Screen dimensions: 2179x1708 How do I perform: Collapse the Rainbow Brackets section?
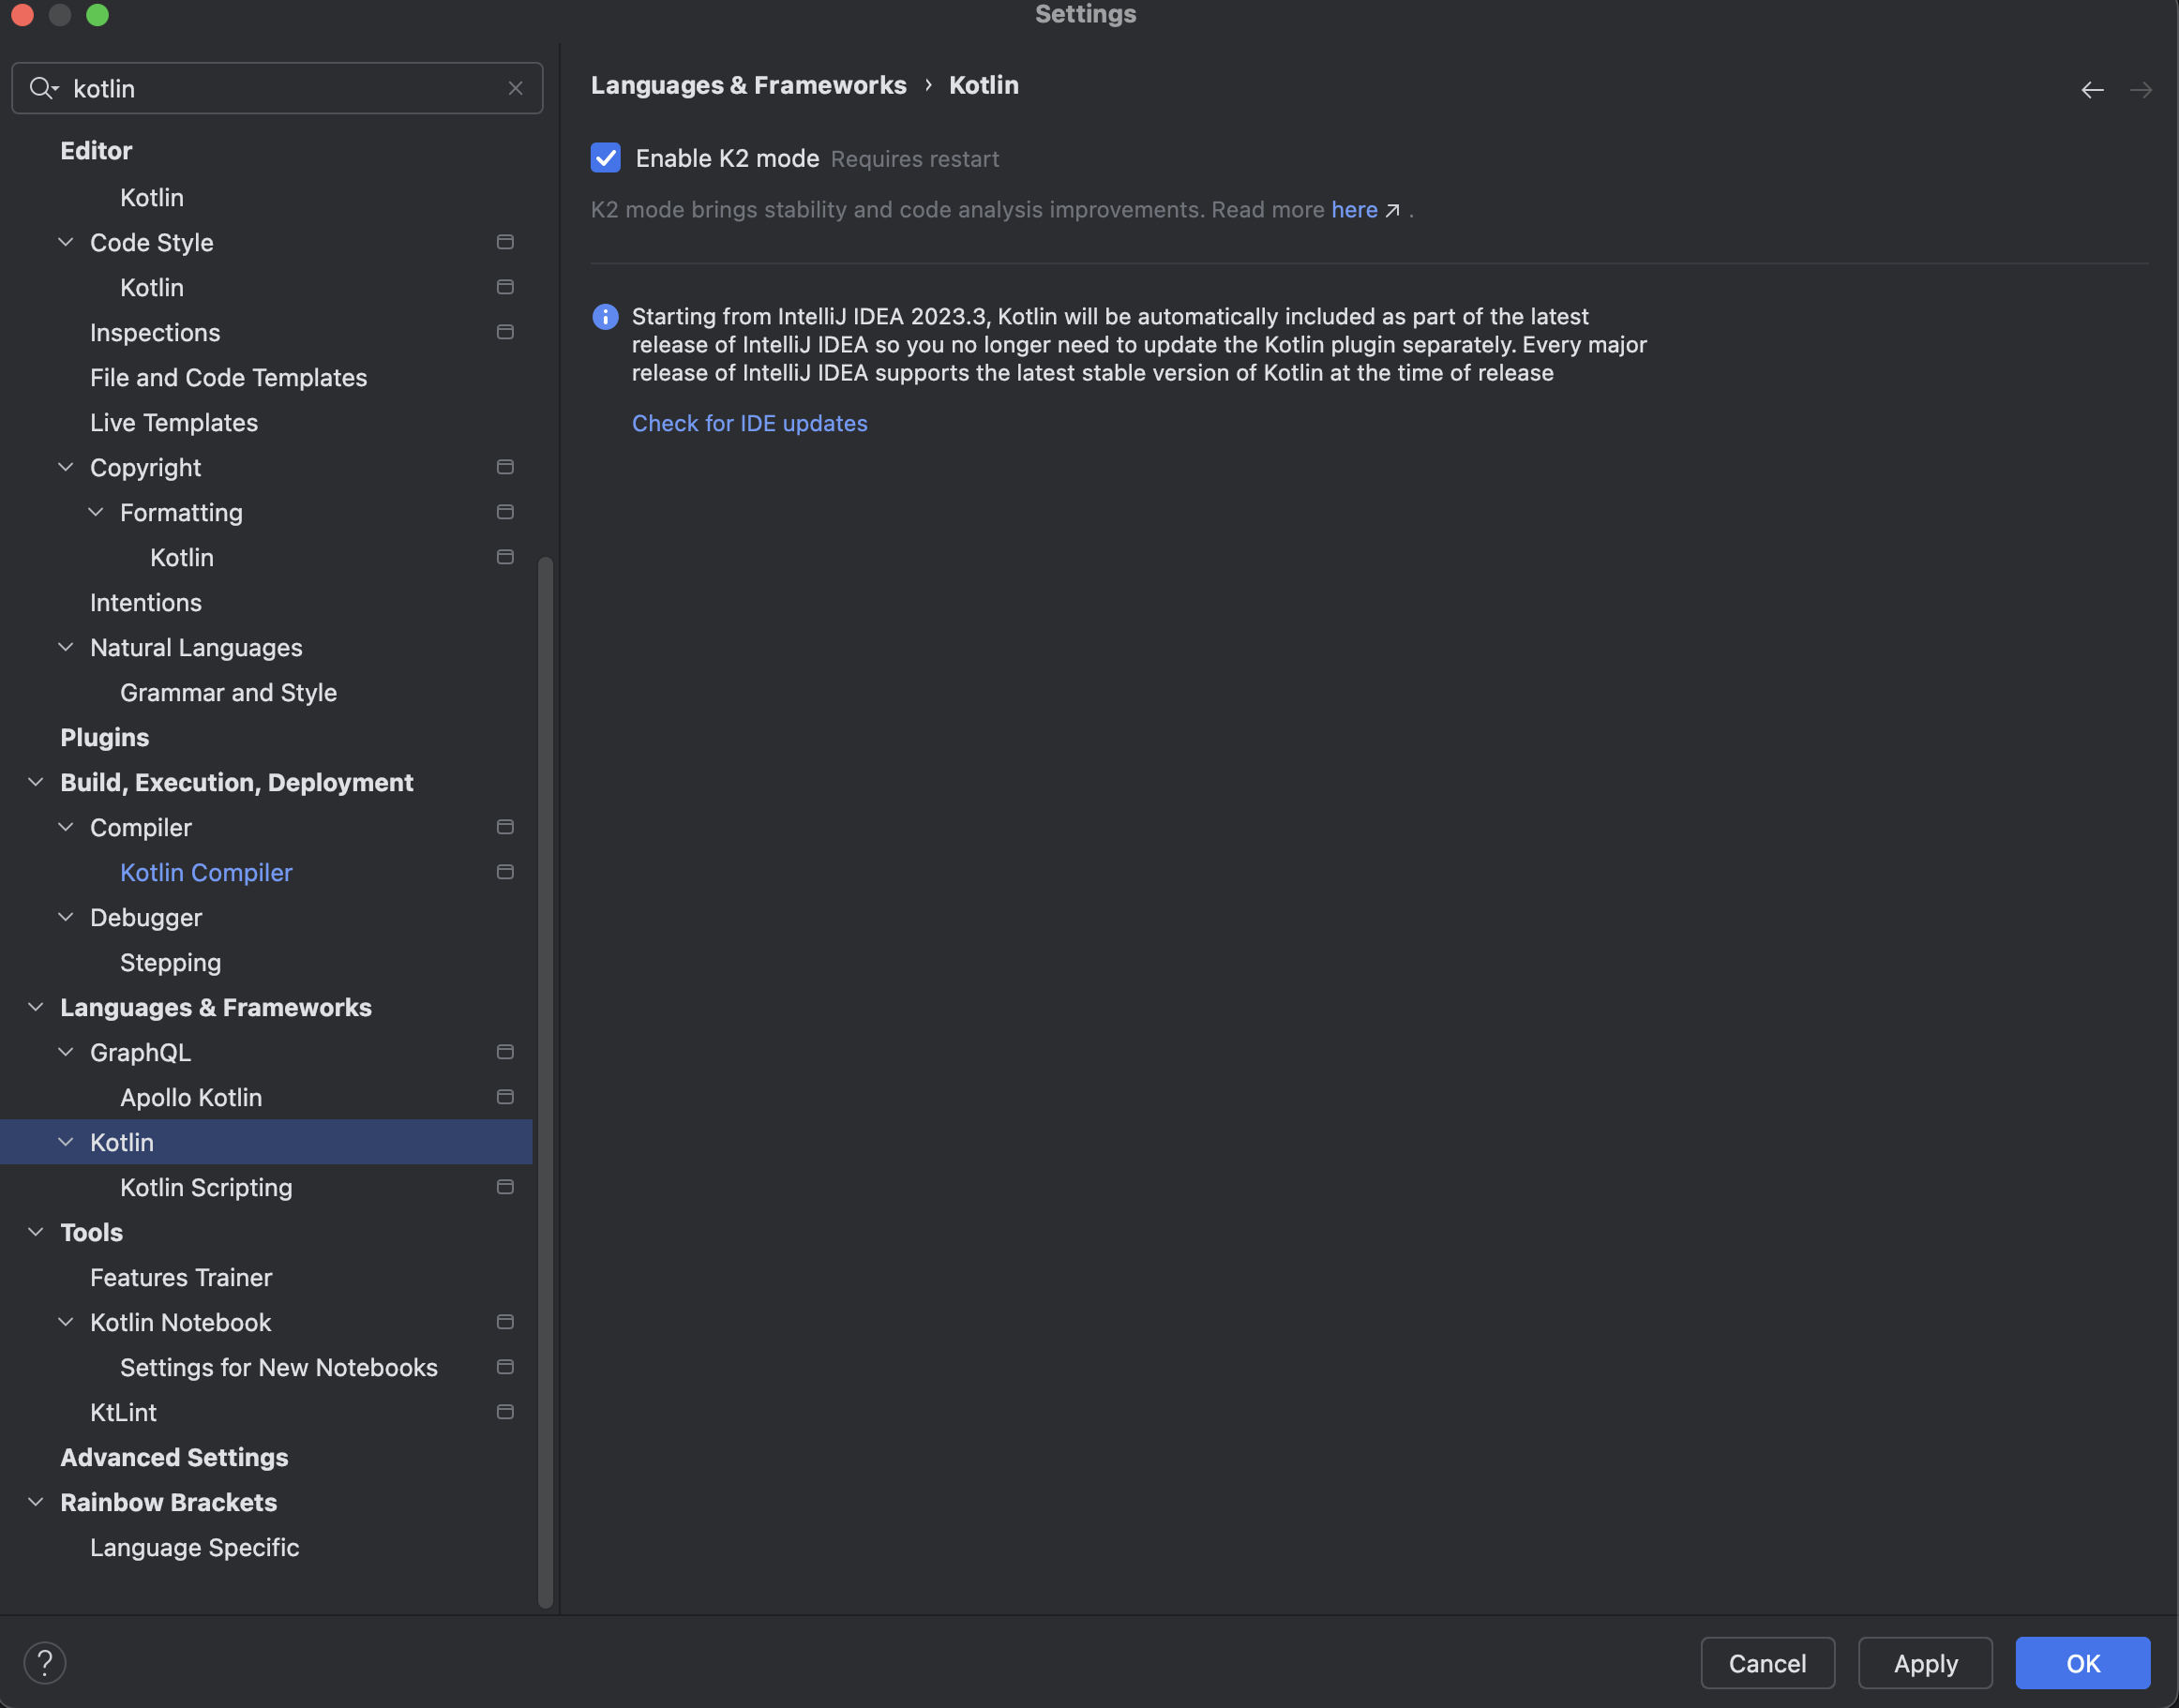point(36,1502)
